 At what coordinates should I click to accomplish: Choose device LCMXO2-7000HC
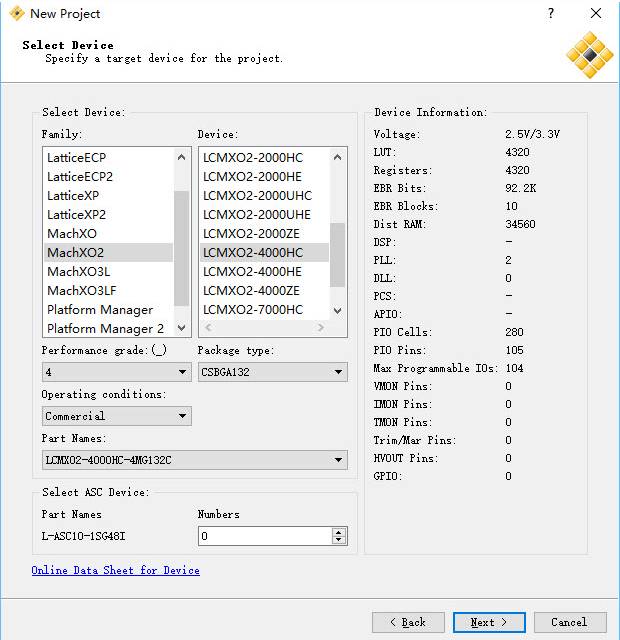coord(264,309)
